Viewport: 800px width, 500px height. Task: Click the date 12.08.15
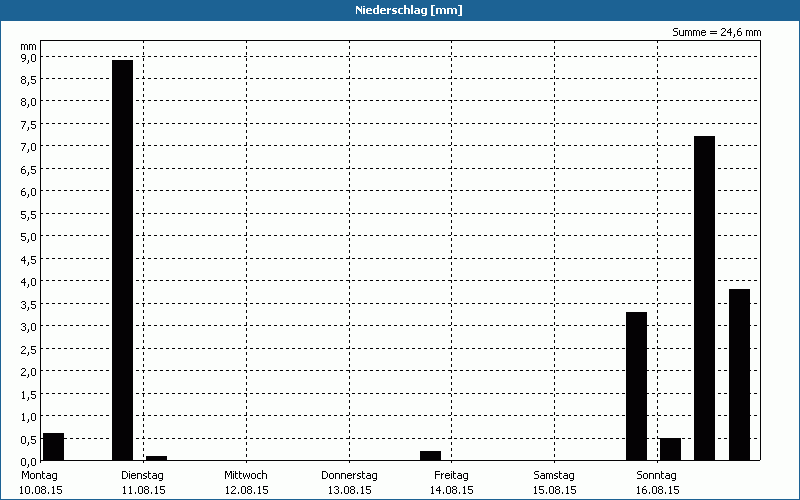coord(246,490)
